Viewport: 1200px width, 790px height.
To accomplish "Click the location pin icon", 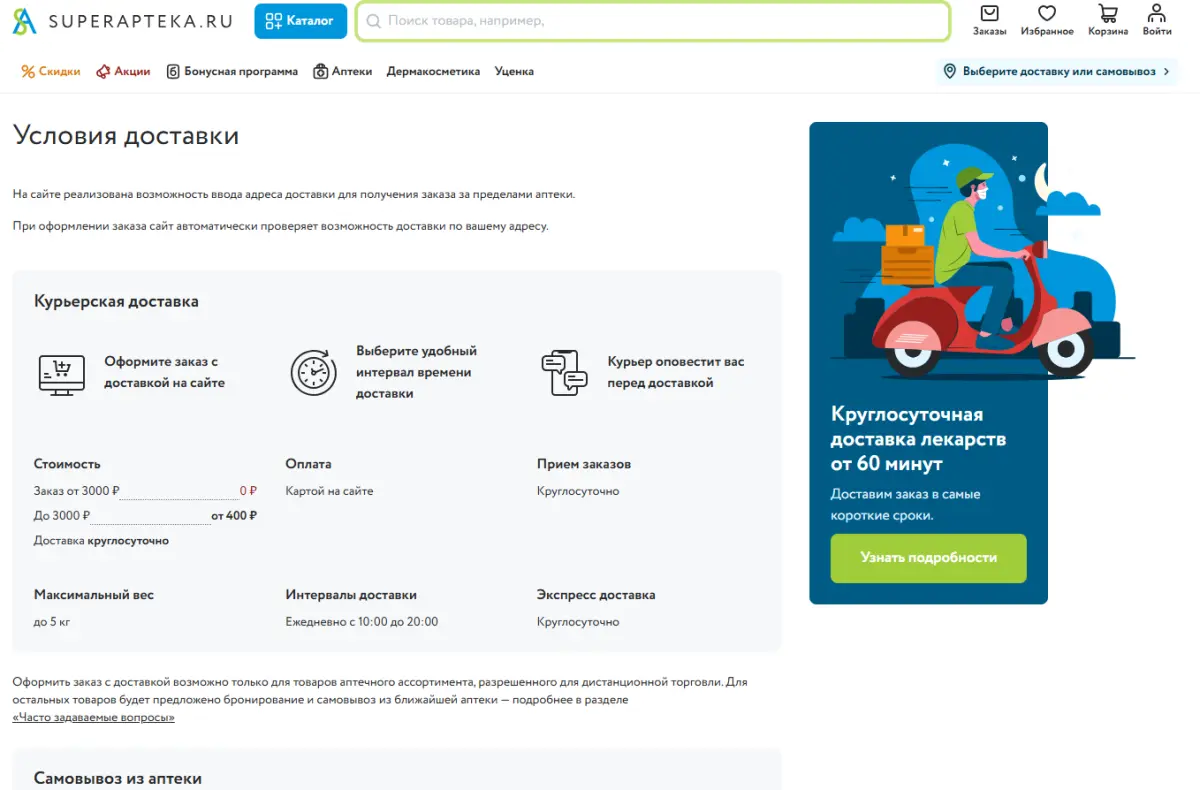I will pyautogui.click(x=950, y=72).
